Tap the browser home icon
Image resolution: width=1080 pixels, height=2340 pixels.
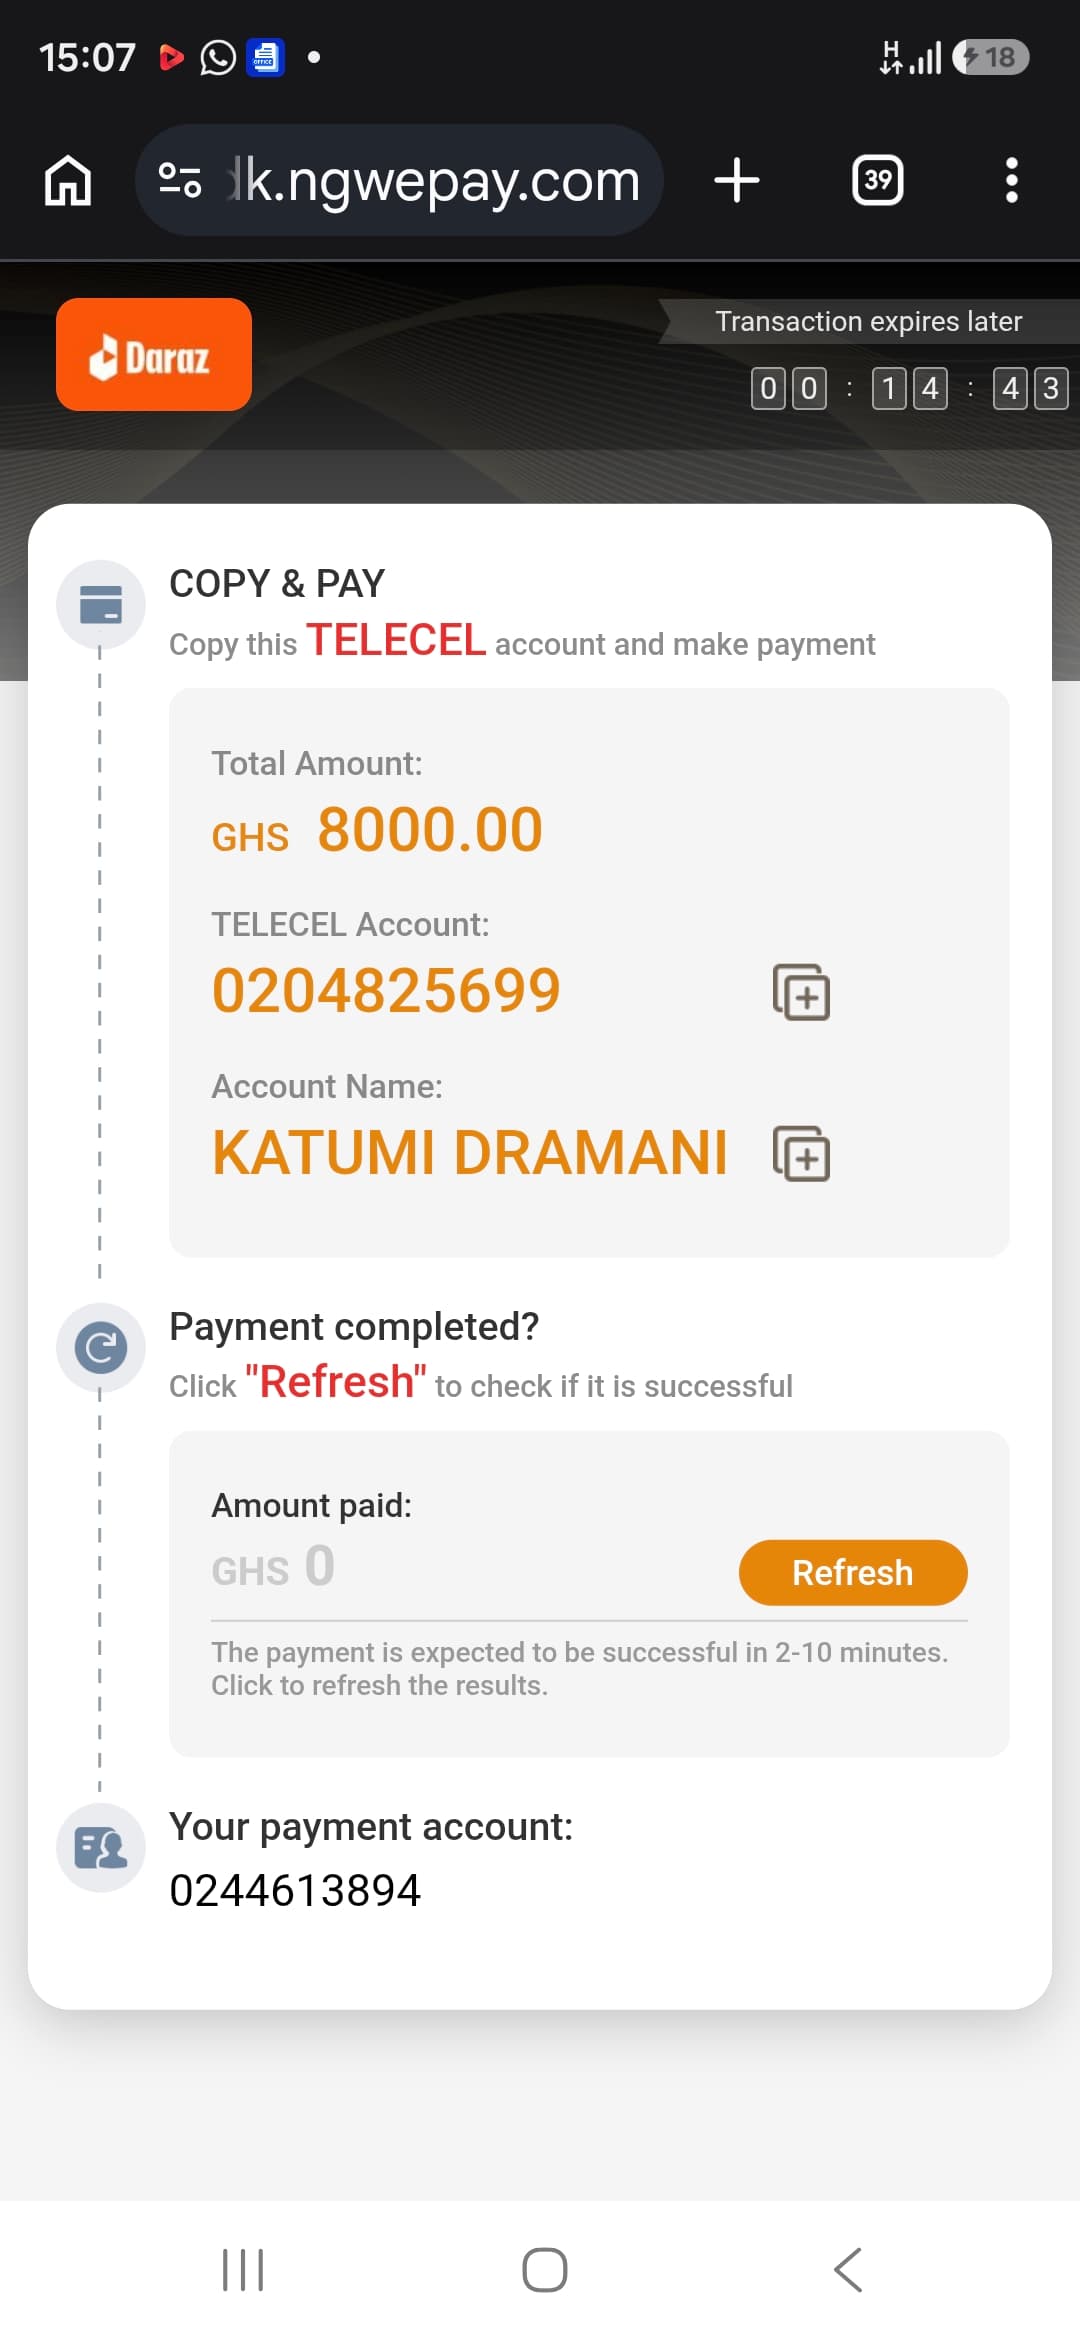point(68,181)
